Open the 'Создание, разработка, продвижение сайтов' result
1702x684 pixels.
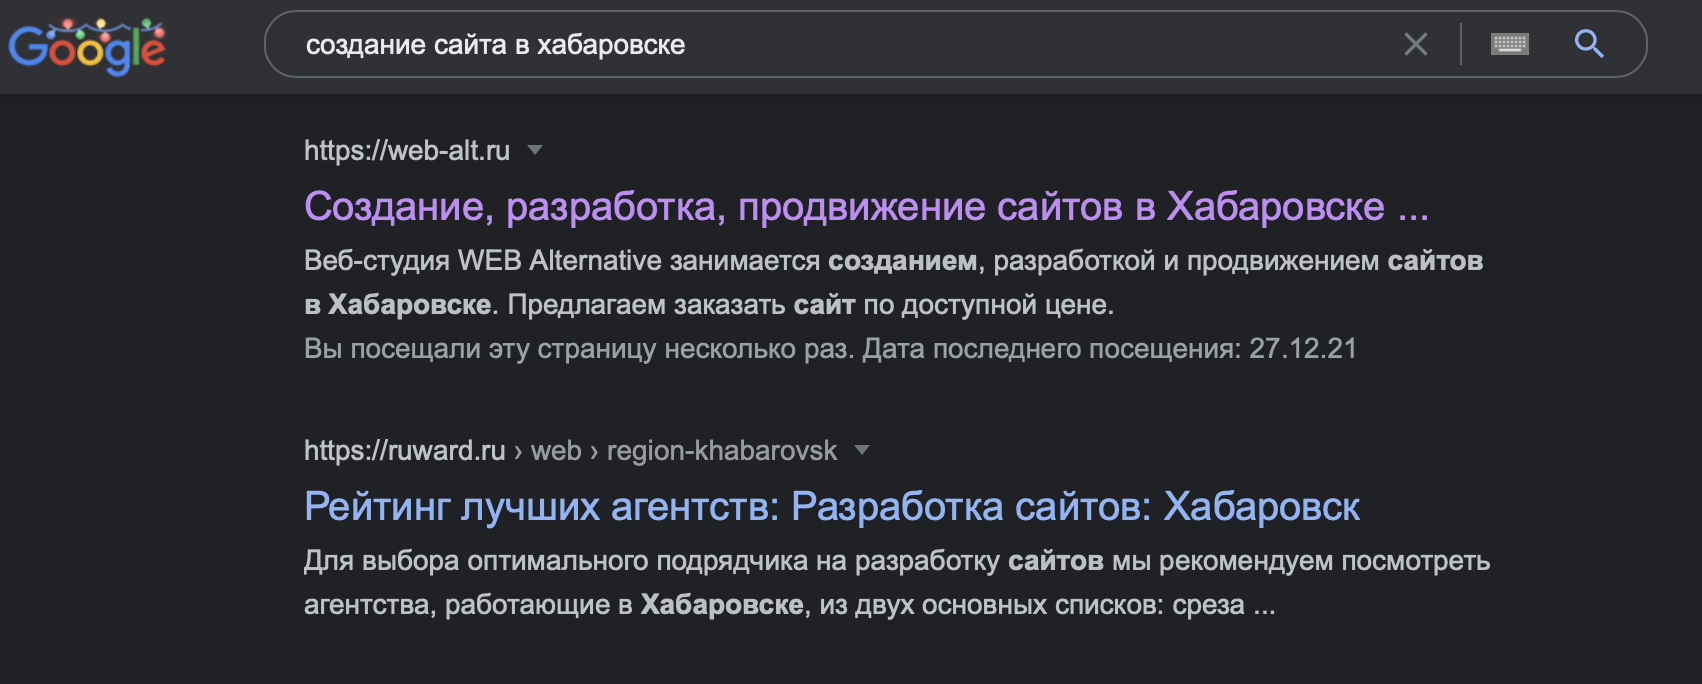tap(866, 206)
